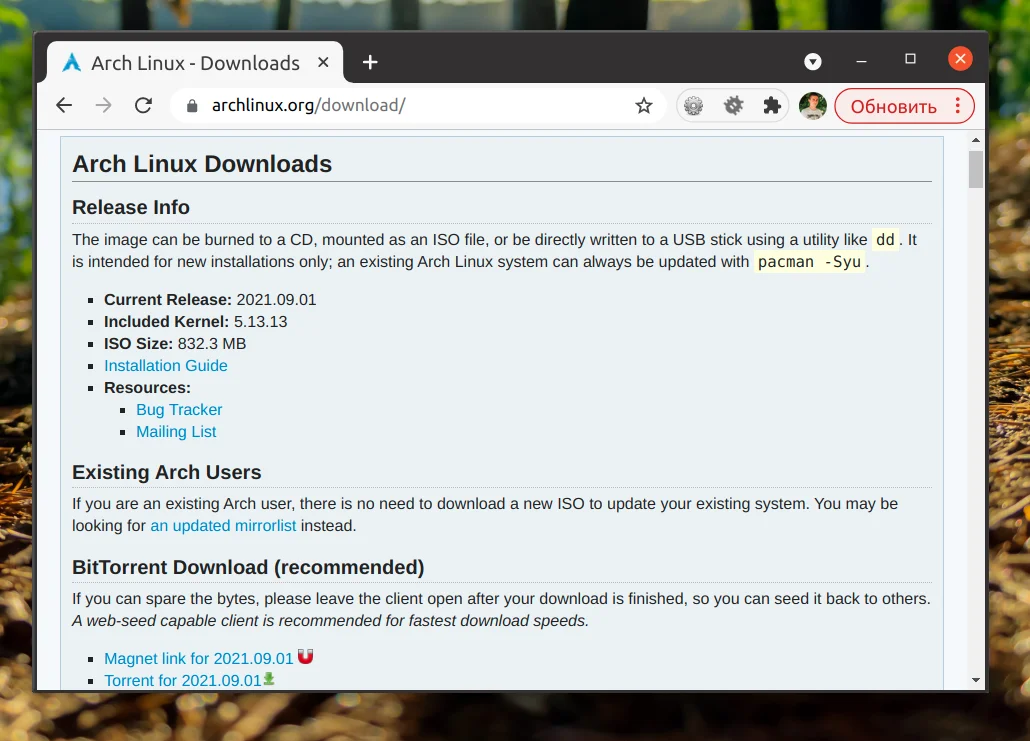Minimize the browser window
The width and height of the screenshot is (1030, 741).
tap(861, 61)
